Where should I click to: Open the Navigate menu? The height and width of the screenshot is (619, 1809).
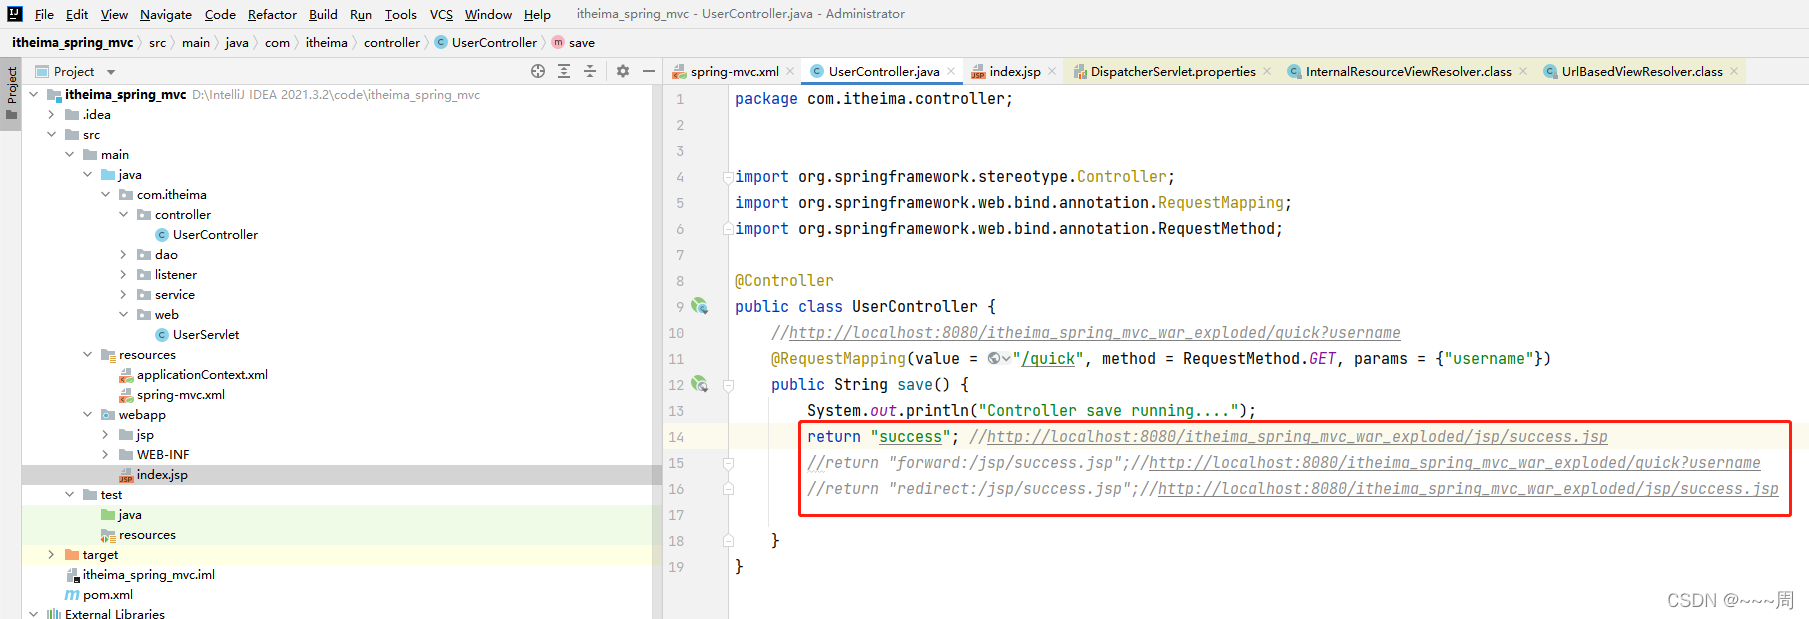(166, 14)
